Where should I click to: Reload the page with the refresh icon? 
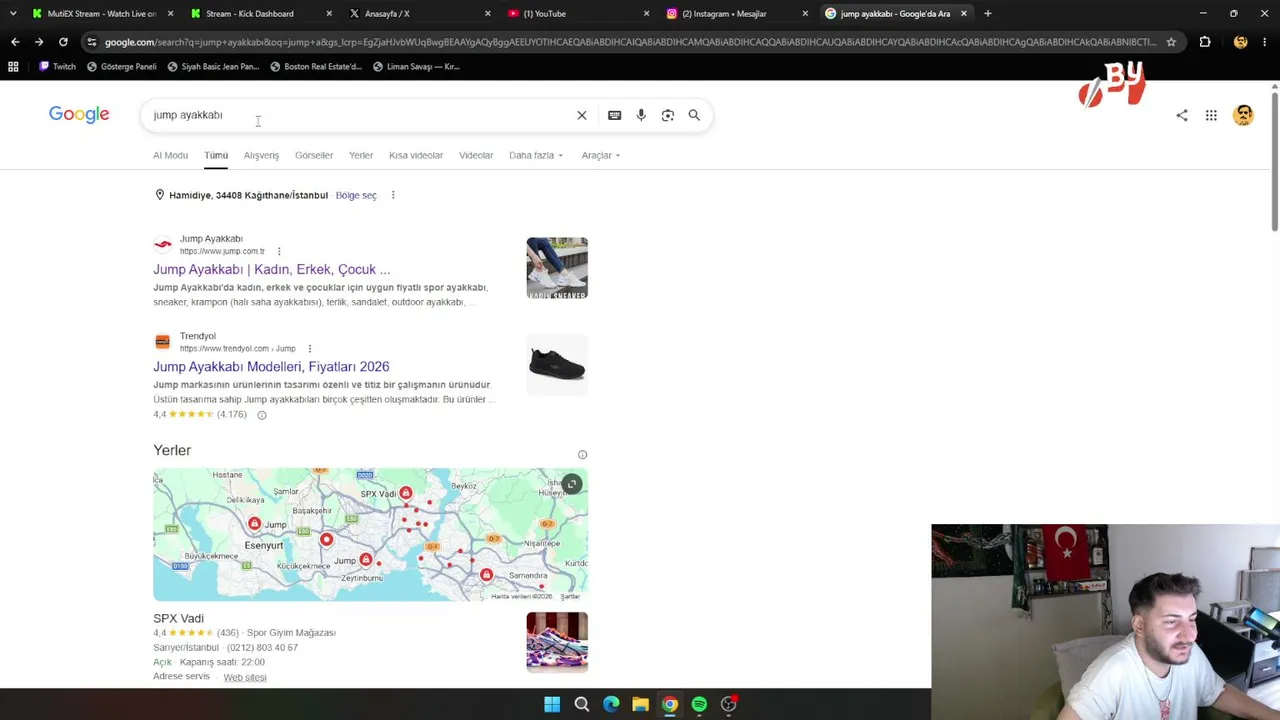pos(63,42)
